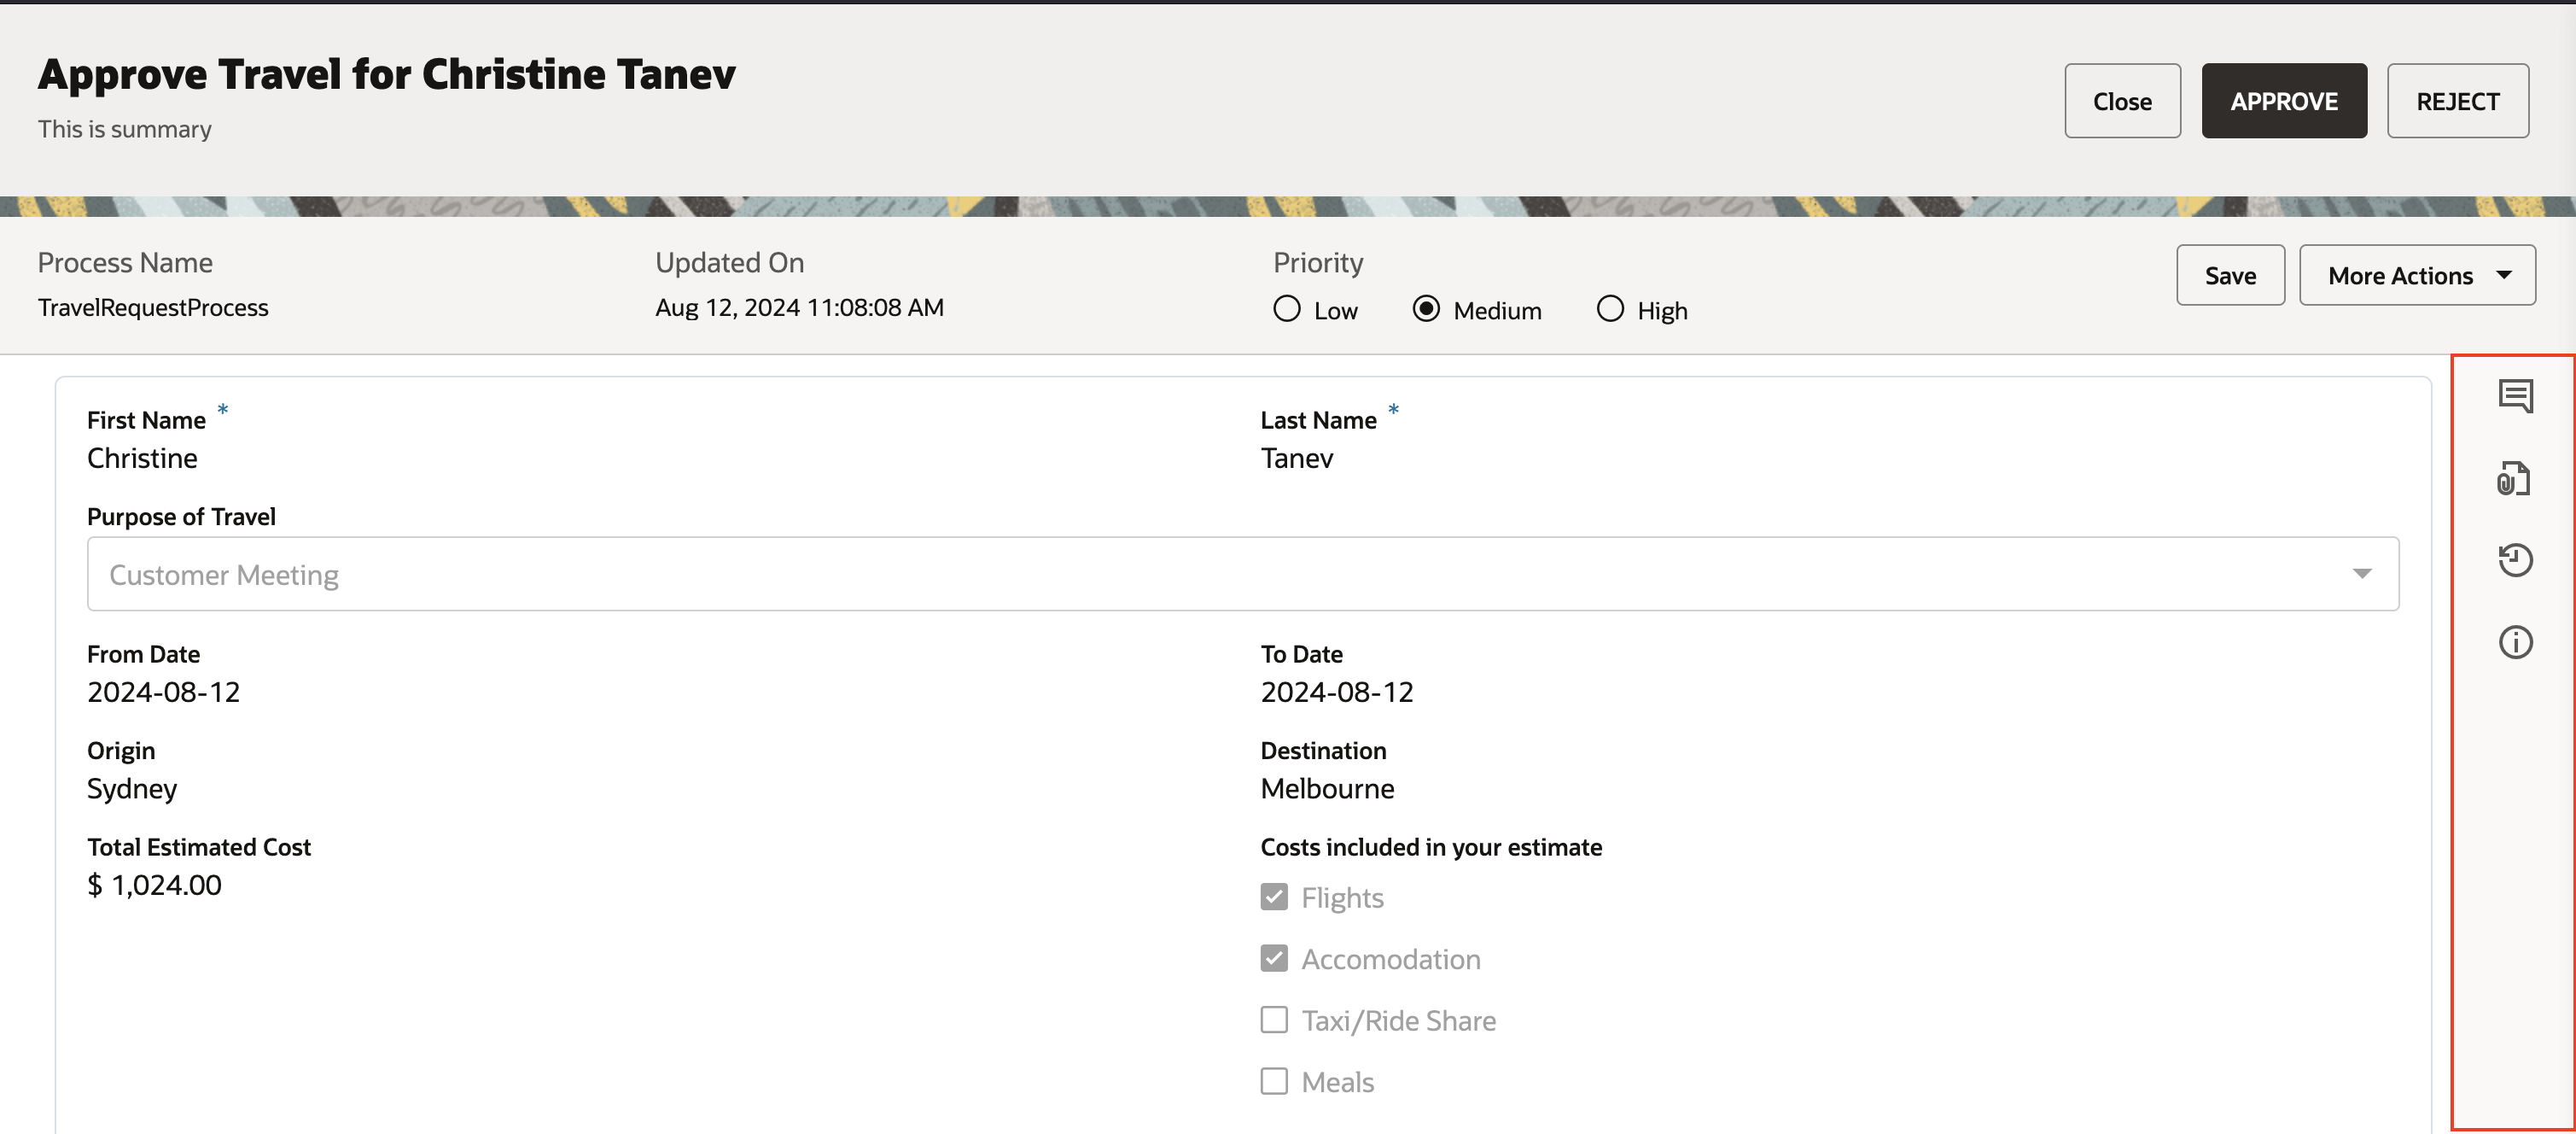Open the Attachments panel
This screenshot has height=1134, width=2576.
coord(2515,478)
